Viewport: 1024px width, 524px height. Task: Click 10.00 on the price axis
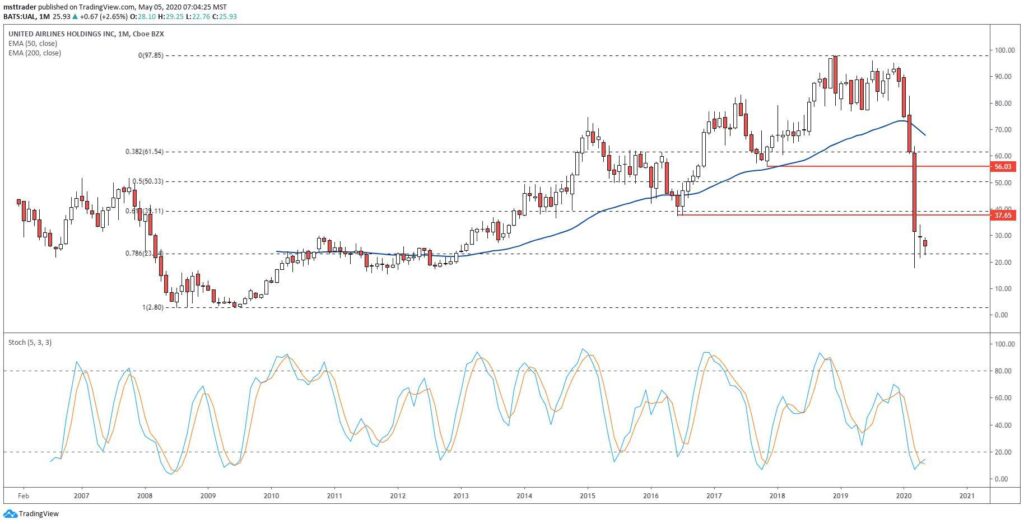[1002, 288]
